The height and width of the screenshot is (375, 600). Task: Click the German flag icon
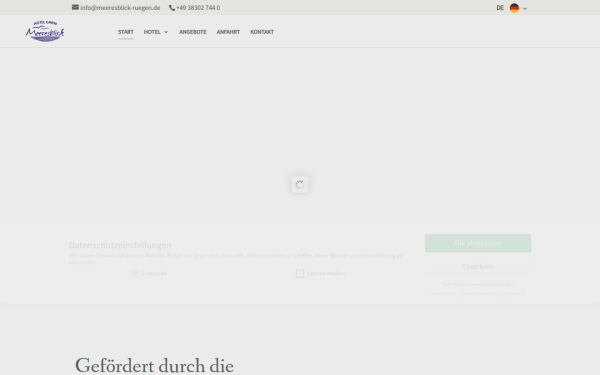click(514, 8)
